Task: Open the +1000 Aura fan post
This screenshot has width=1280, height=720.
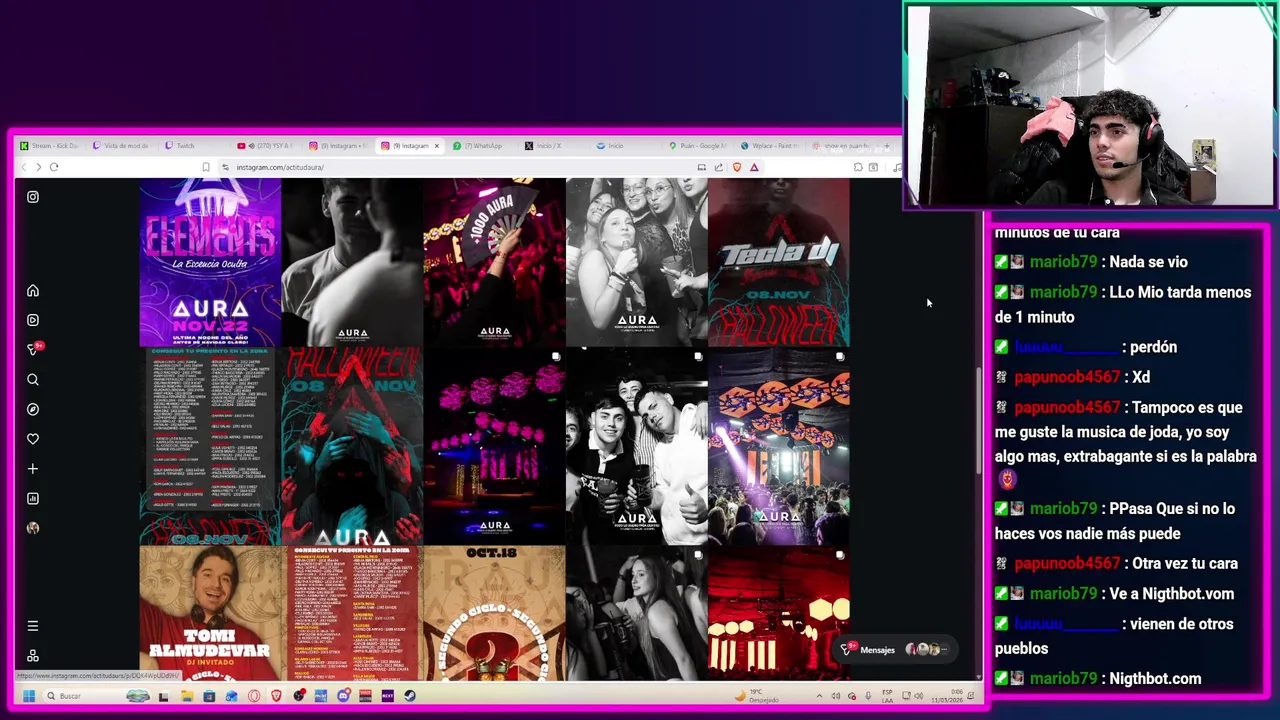Action: coord(494,262)
